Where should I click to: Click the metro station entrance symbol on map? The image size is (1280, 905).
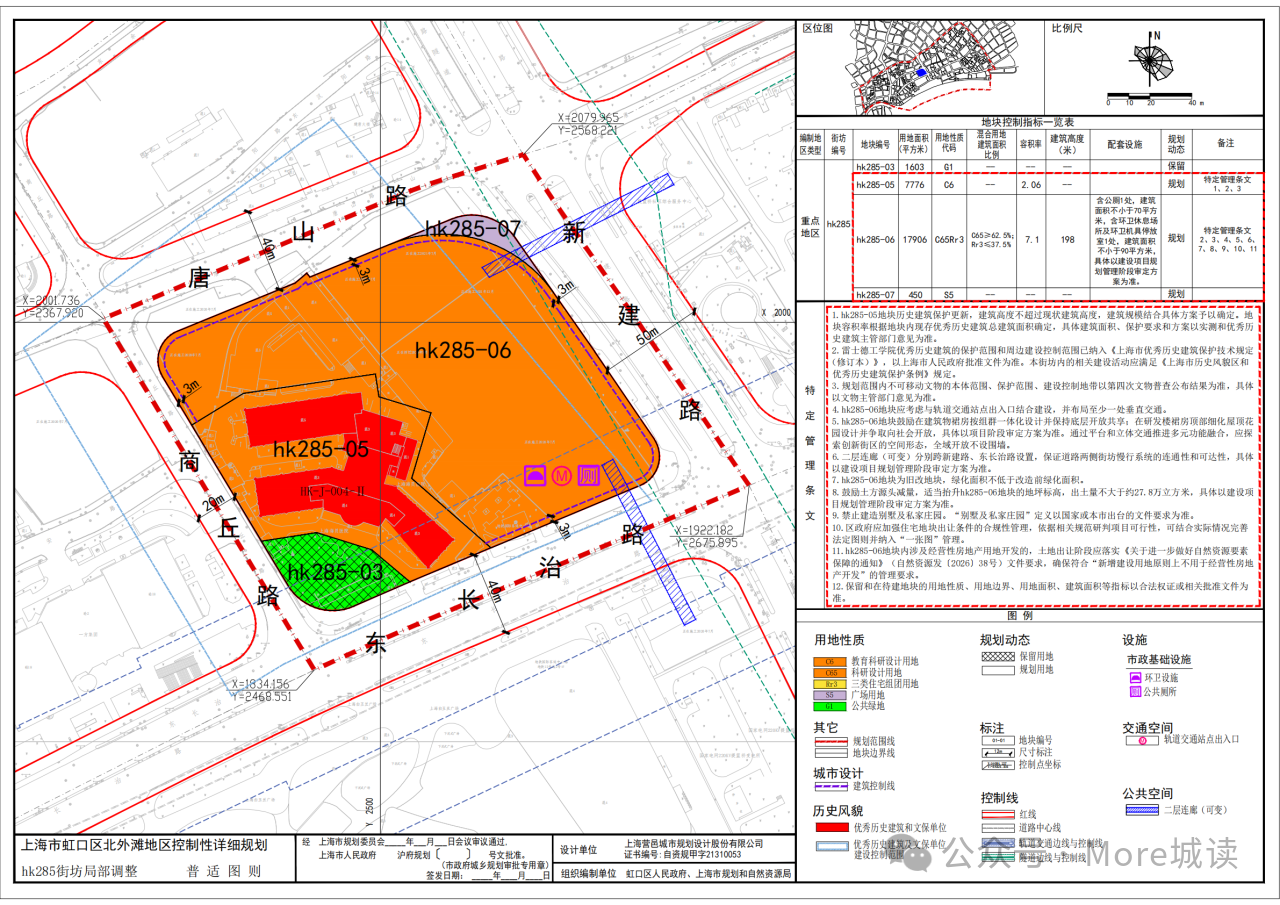pos(562,476)
